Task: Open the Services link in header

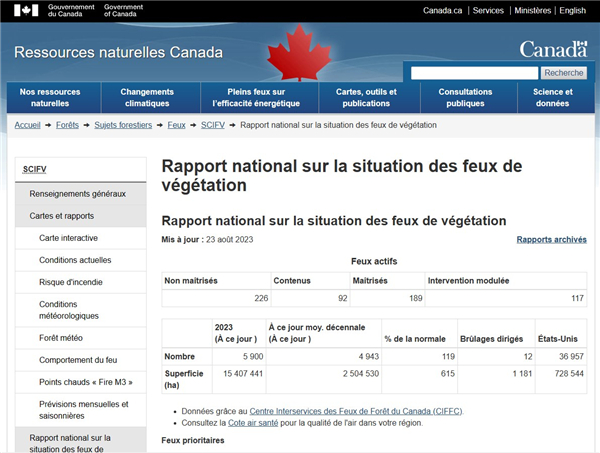Action: (488, 11)
